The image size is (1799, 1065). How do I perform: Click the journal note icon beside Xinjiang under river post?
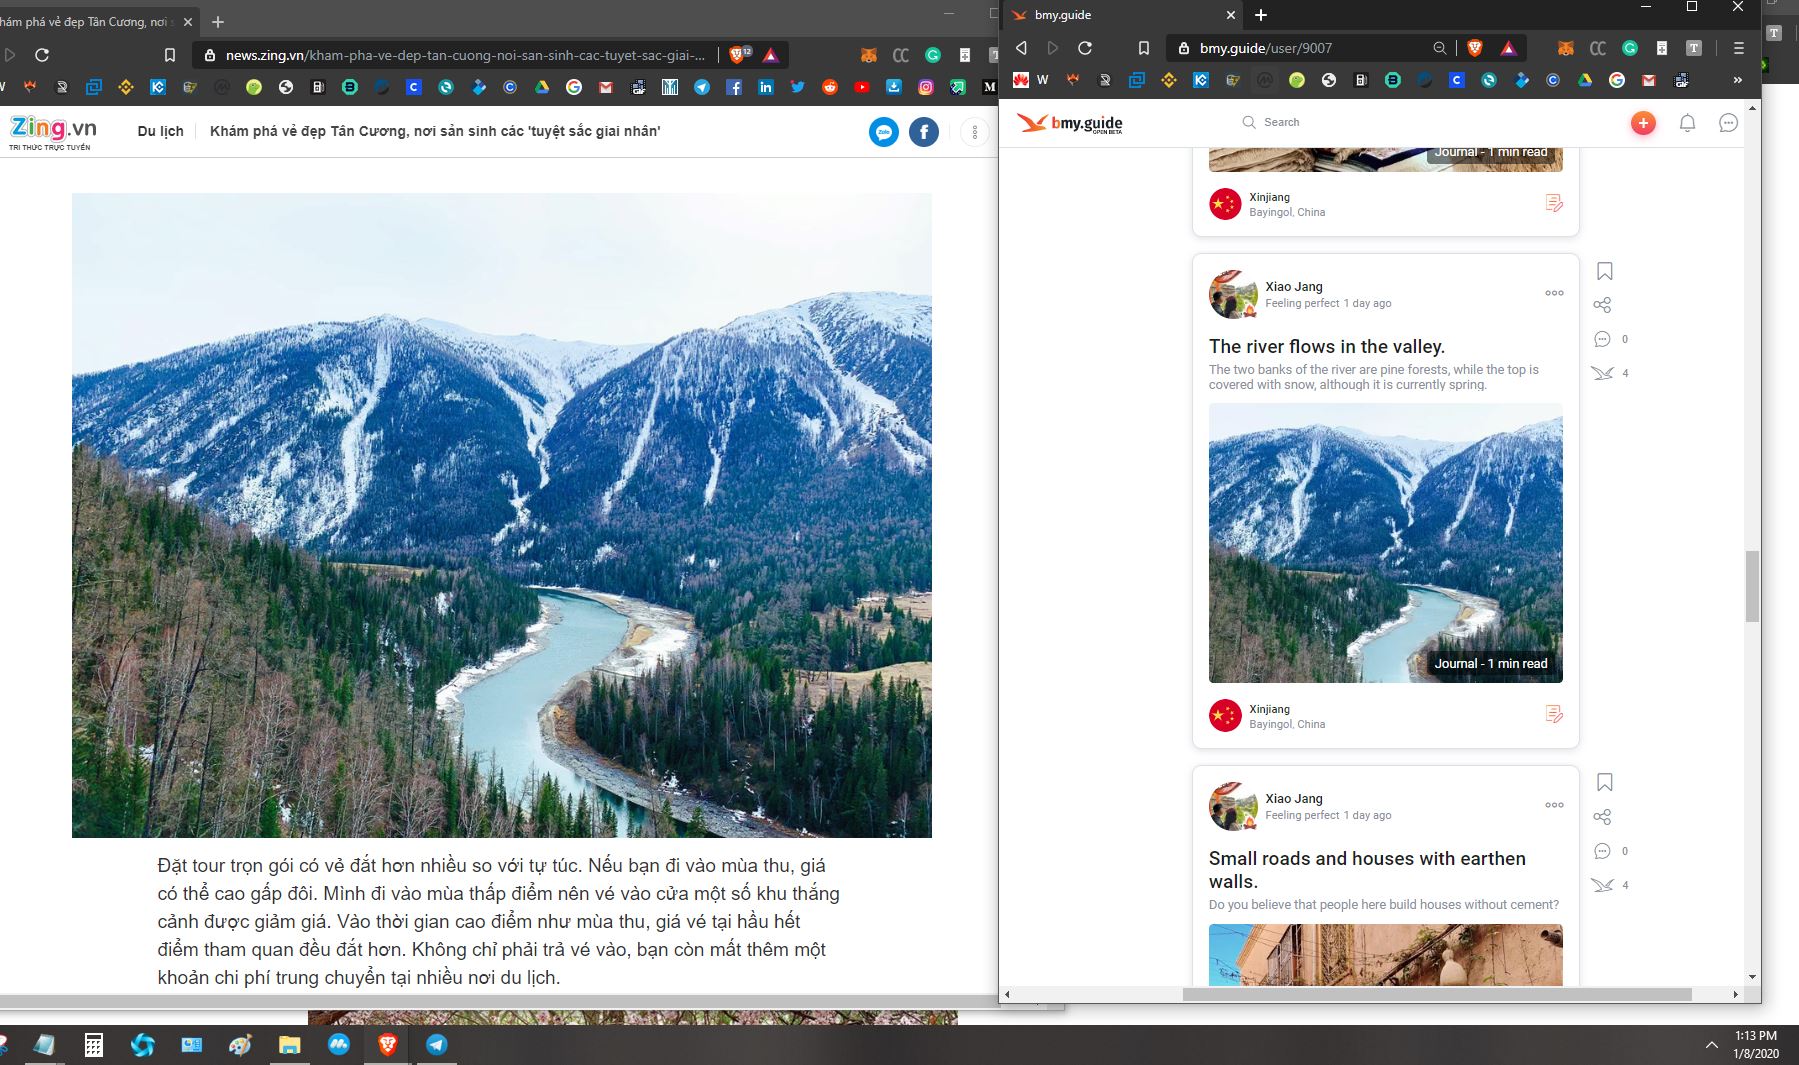[x=1554, y=714]
